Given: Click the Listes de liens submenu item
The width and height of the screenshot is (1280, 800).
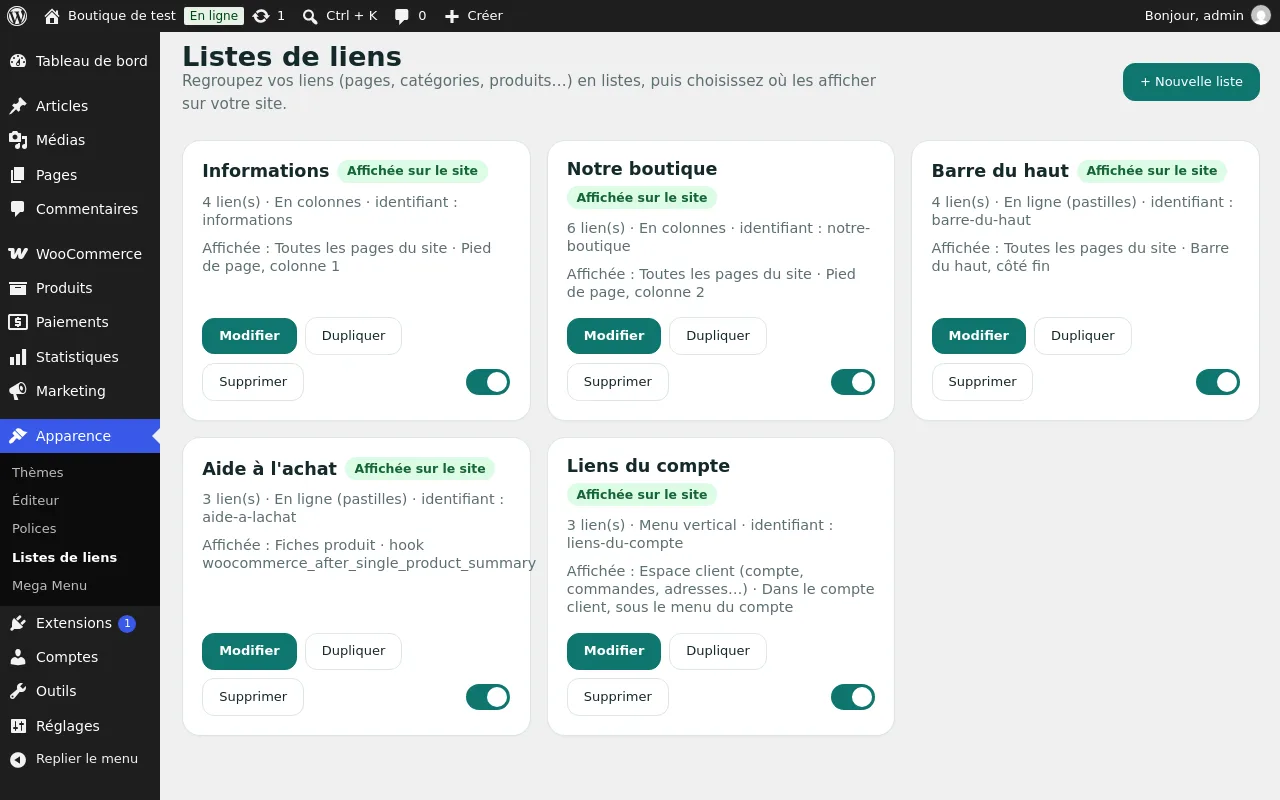Looking at the screenshot, I should (x=65, y=557).
